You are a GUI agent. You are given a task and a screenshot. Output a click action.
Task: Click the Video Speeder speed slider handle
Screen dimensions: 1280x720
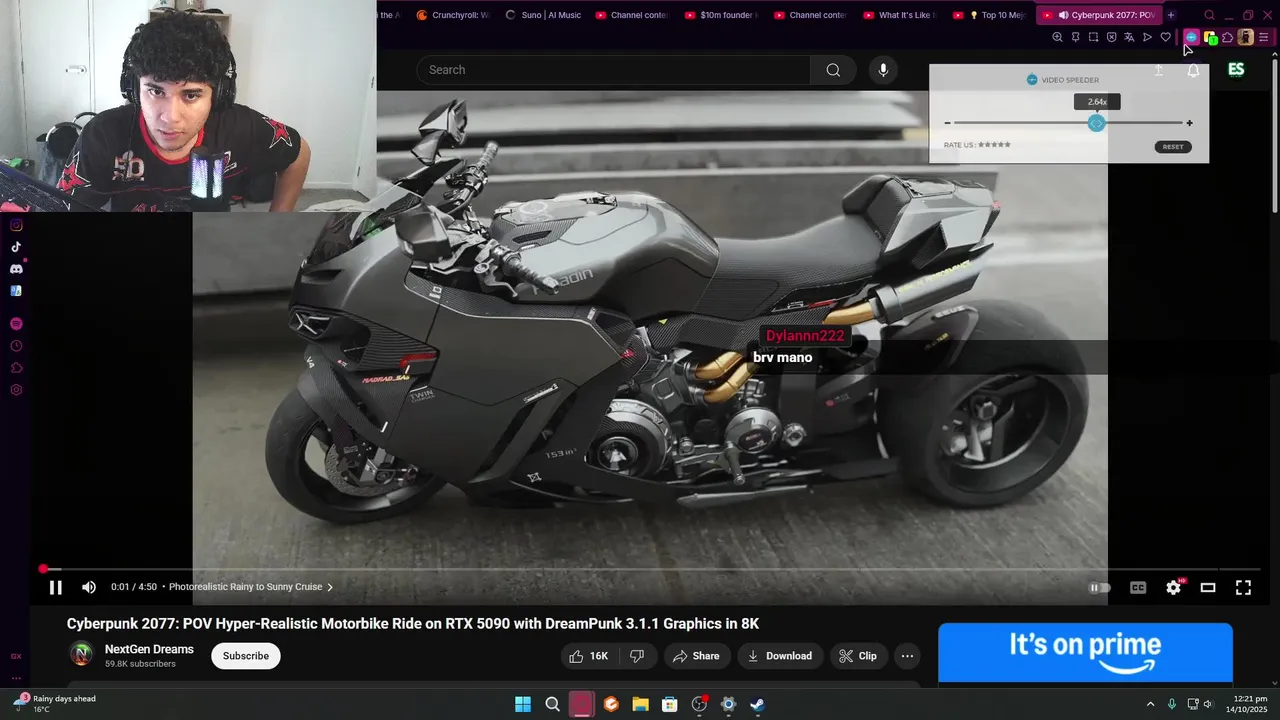tap(1097, 123)
